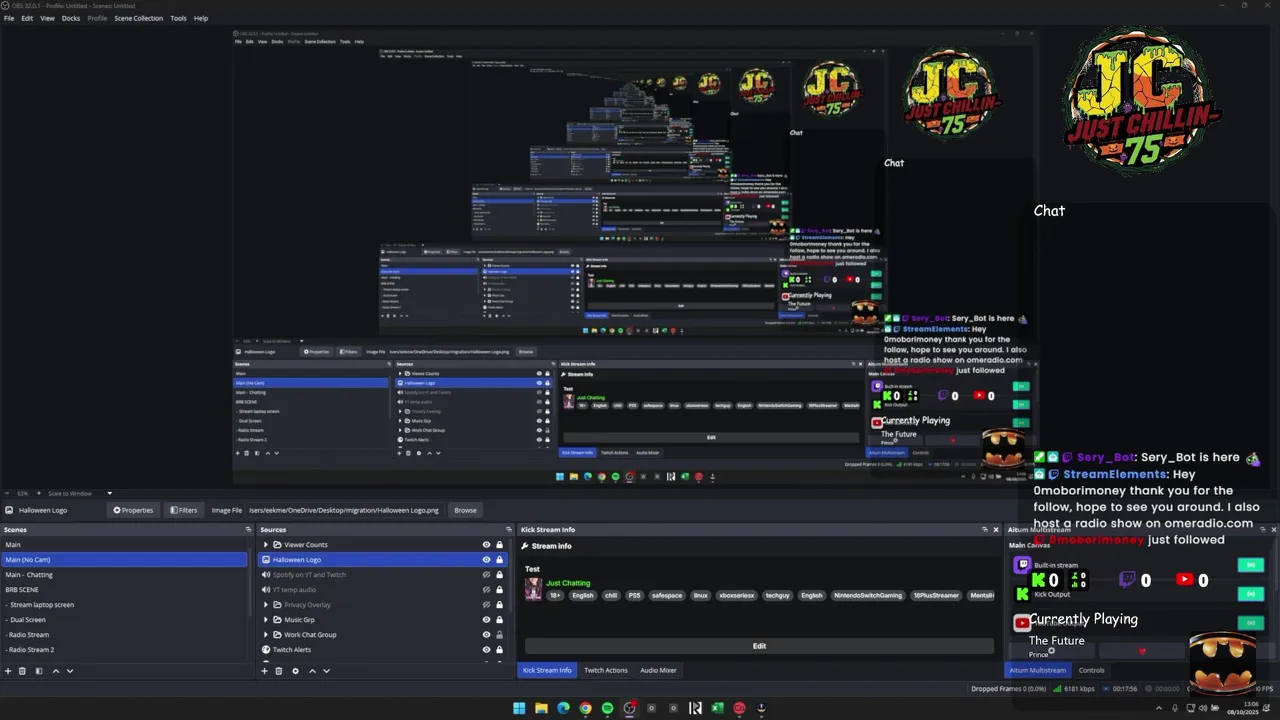The height and width of the screenshot is (720, 1280).
Task: Toggle the Kick Output stream button
Action: [1250, 593]
